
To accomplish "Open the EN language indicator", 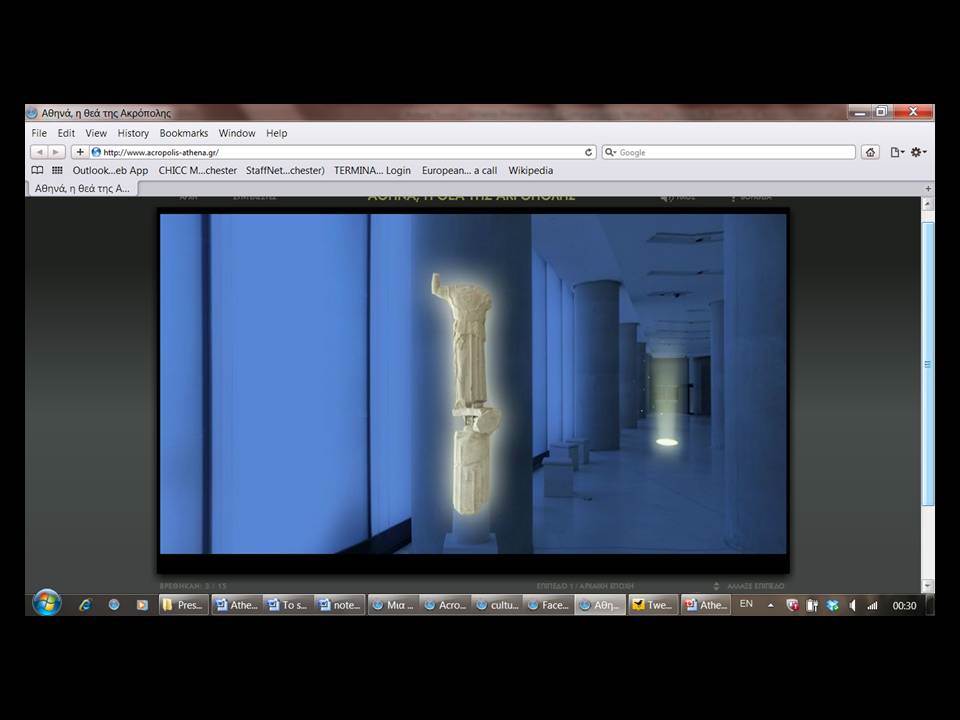I will (746, 604).
